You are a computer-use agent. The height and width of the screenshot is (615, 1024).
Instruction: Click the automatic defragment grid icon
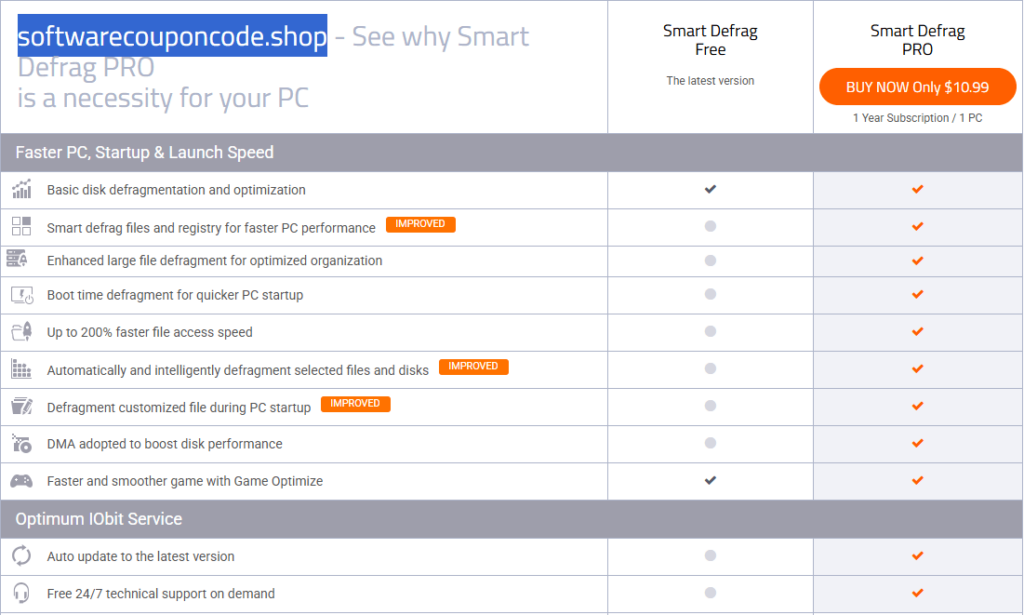[22, 369]
